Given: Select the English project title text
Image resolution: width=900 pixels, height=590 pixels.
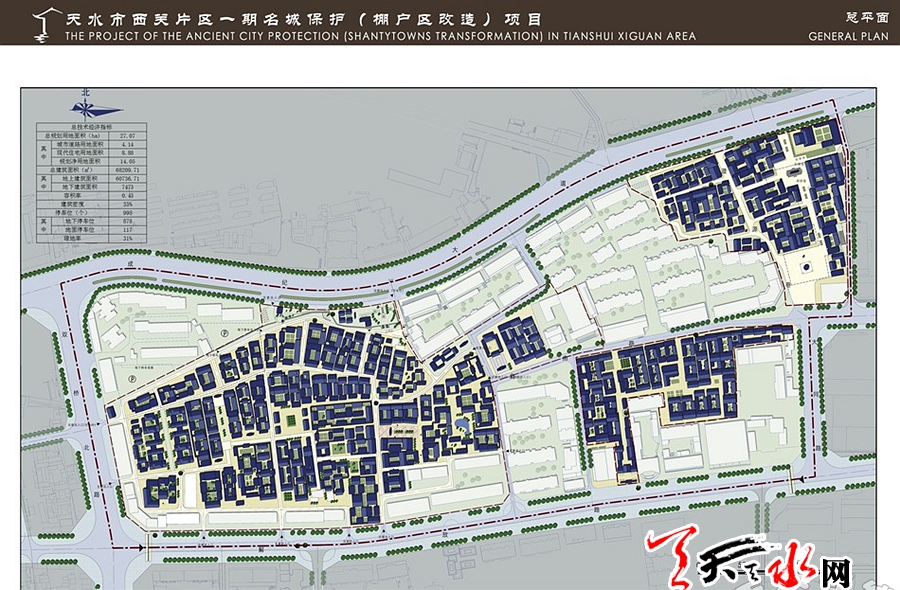Looking at the screenshot, I should coord(380,36).
